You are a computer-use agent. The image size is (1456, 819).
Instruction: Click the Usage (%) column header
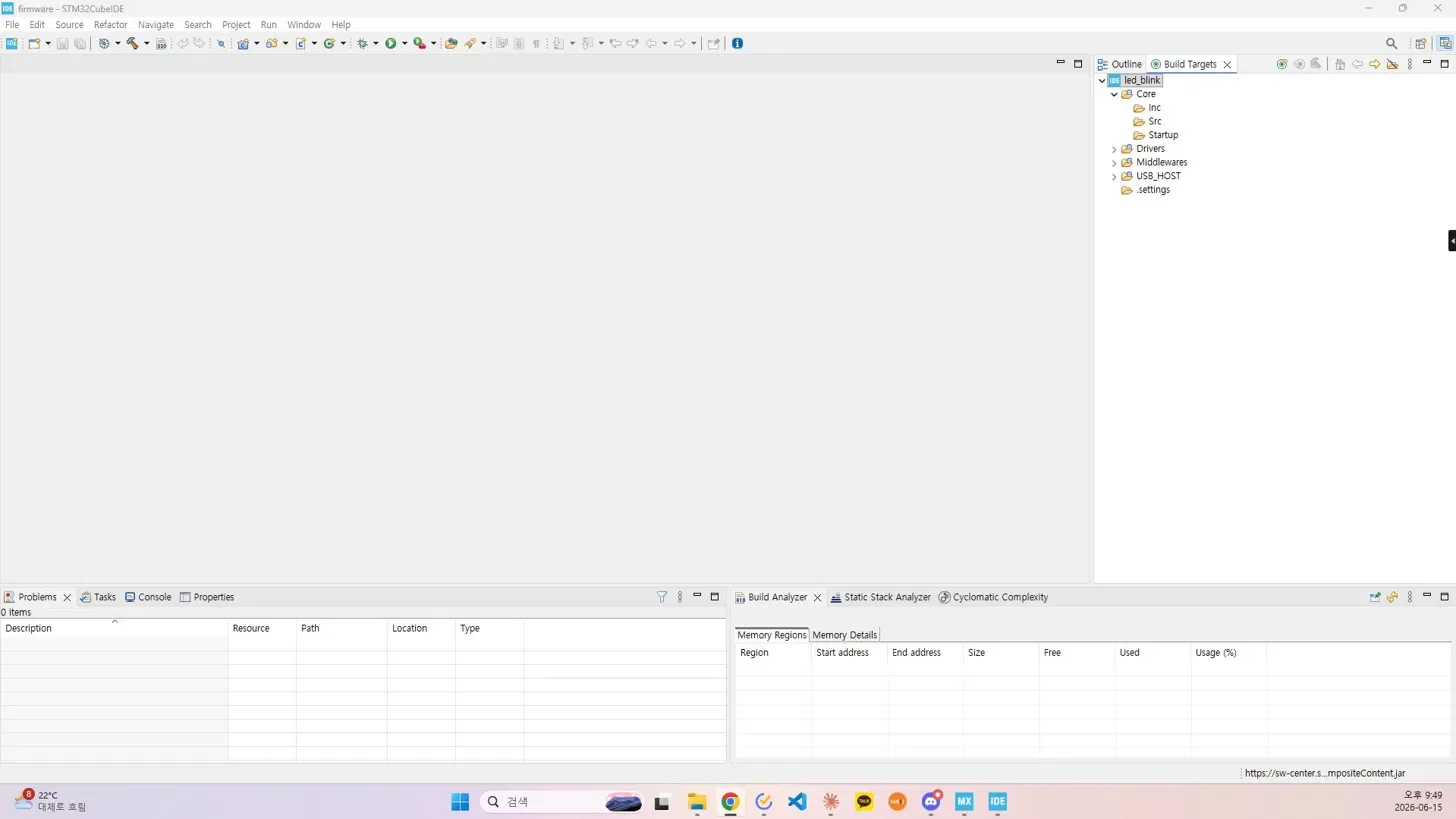1228,652
